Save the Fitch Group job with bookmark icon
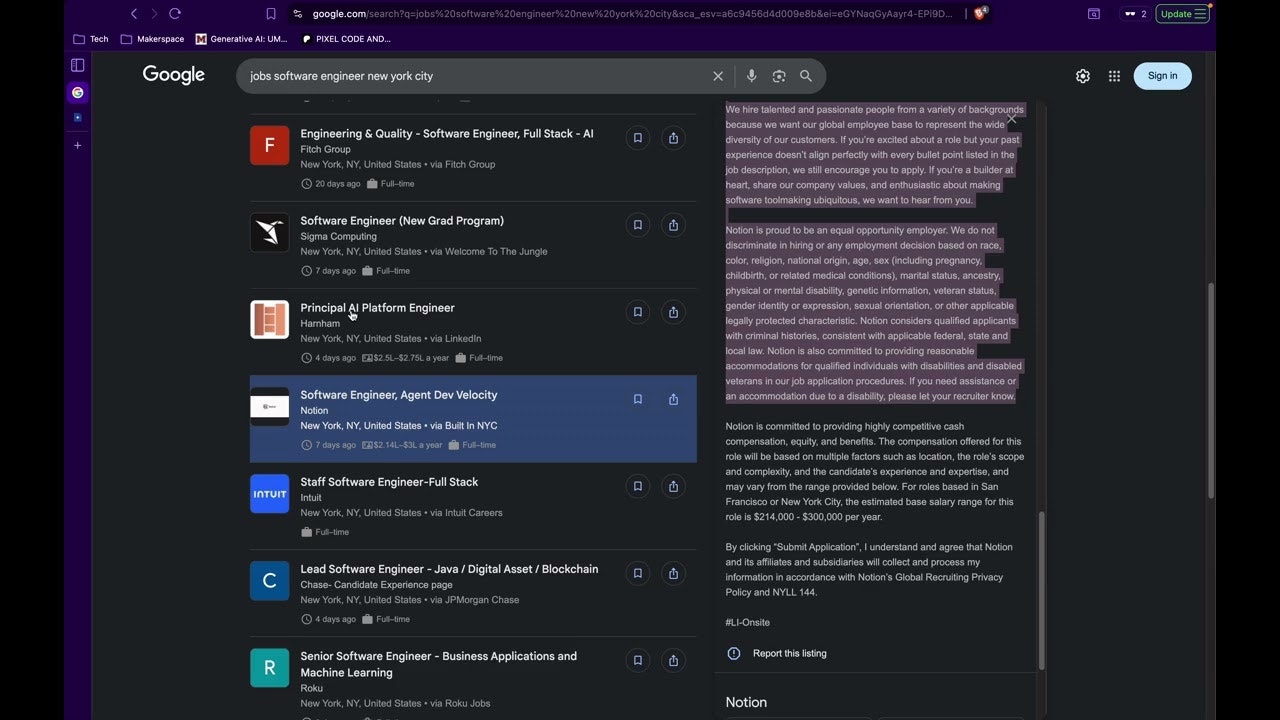Screen dimensions: 1280x720 coord(637,138)
